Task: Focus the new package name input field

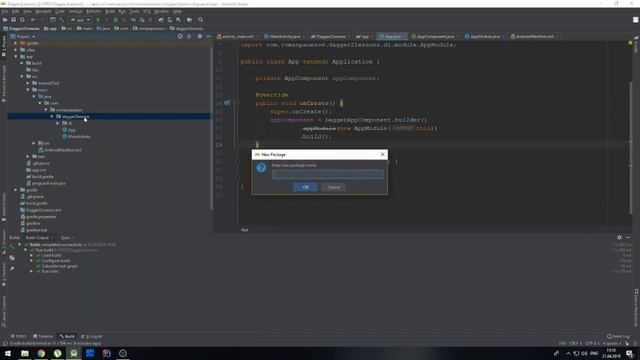Action: point(327,174)
